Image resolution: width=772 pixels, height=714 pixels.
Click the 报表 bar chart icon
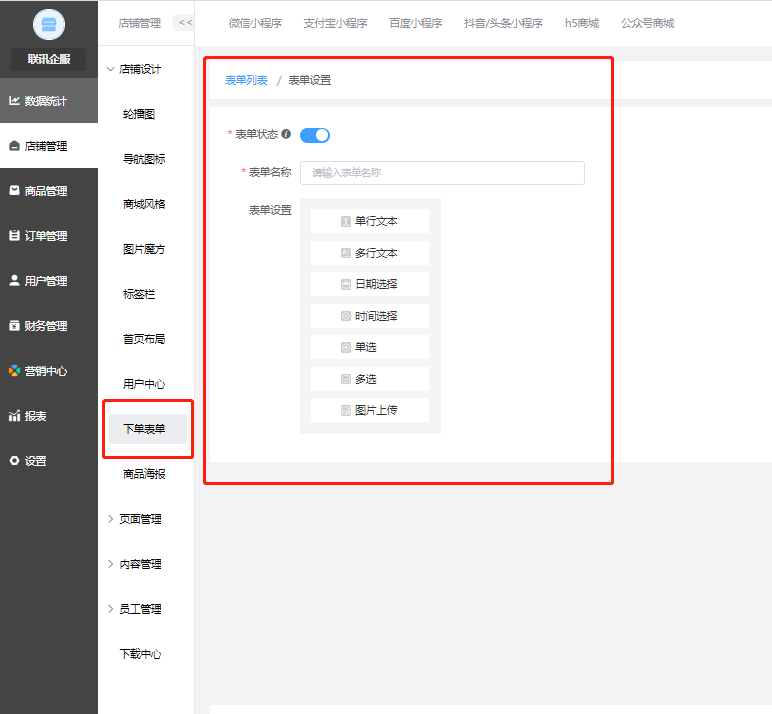(14, 416)
